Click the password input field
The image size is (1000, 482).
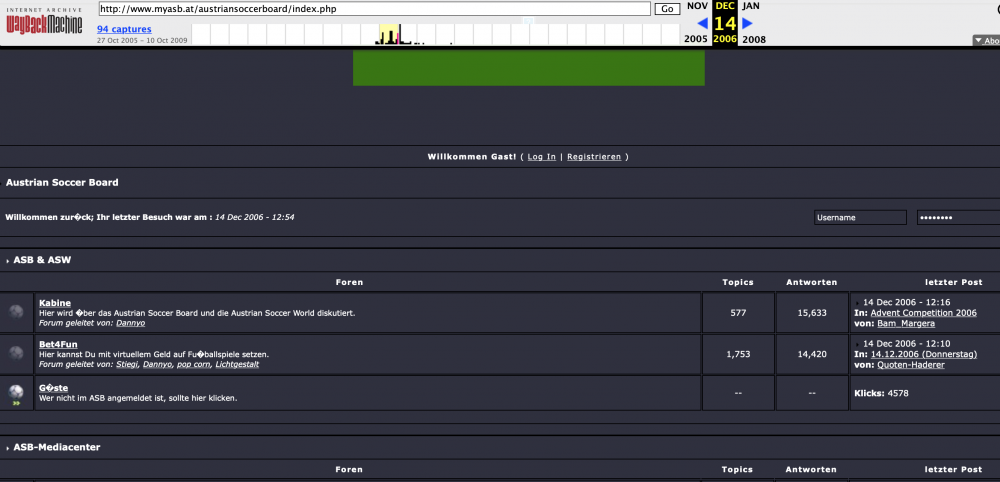tap(958, 217)
